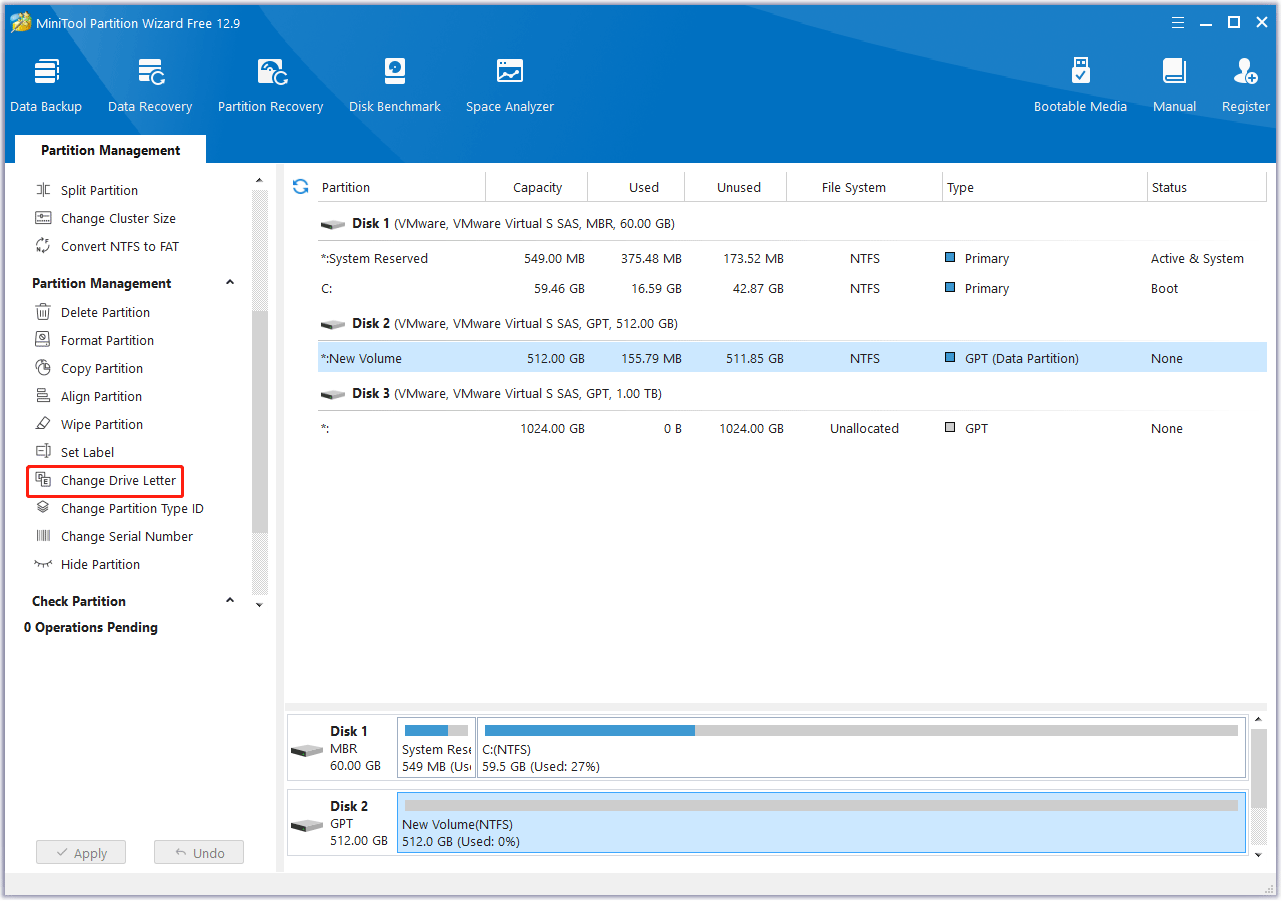This screenshot has width=1282, height=901.
Task: Click the Disk 1 header row in the table
Action: (x=792, y=224)
